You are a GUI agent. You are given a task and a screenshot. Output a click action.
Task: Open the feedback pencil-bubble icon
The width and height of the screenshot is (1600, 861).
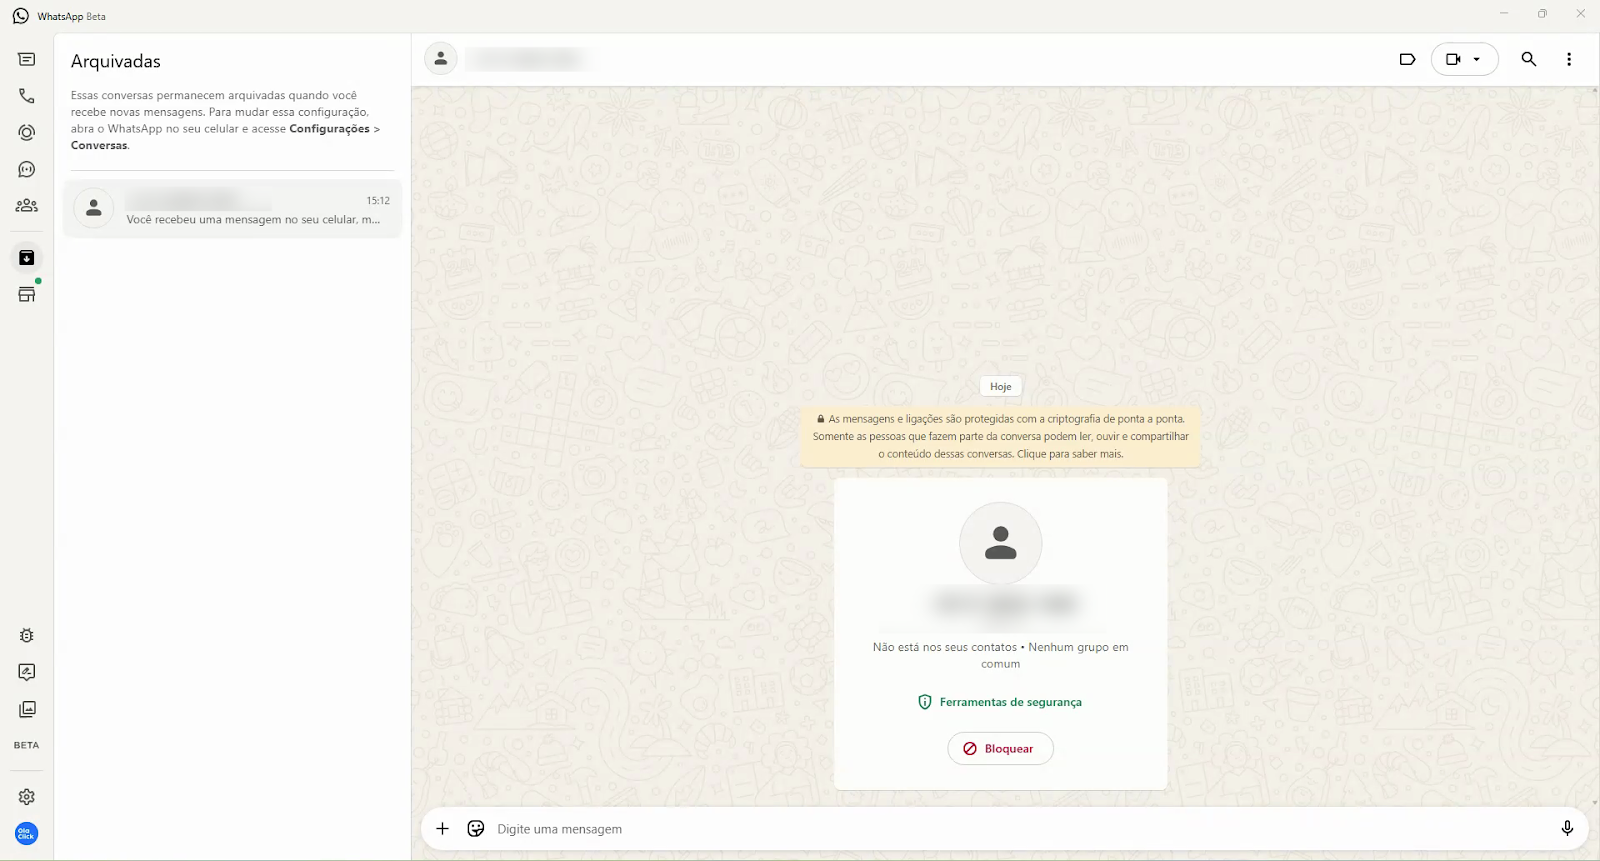coord(27,672)
